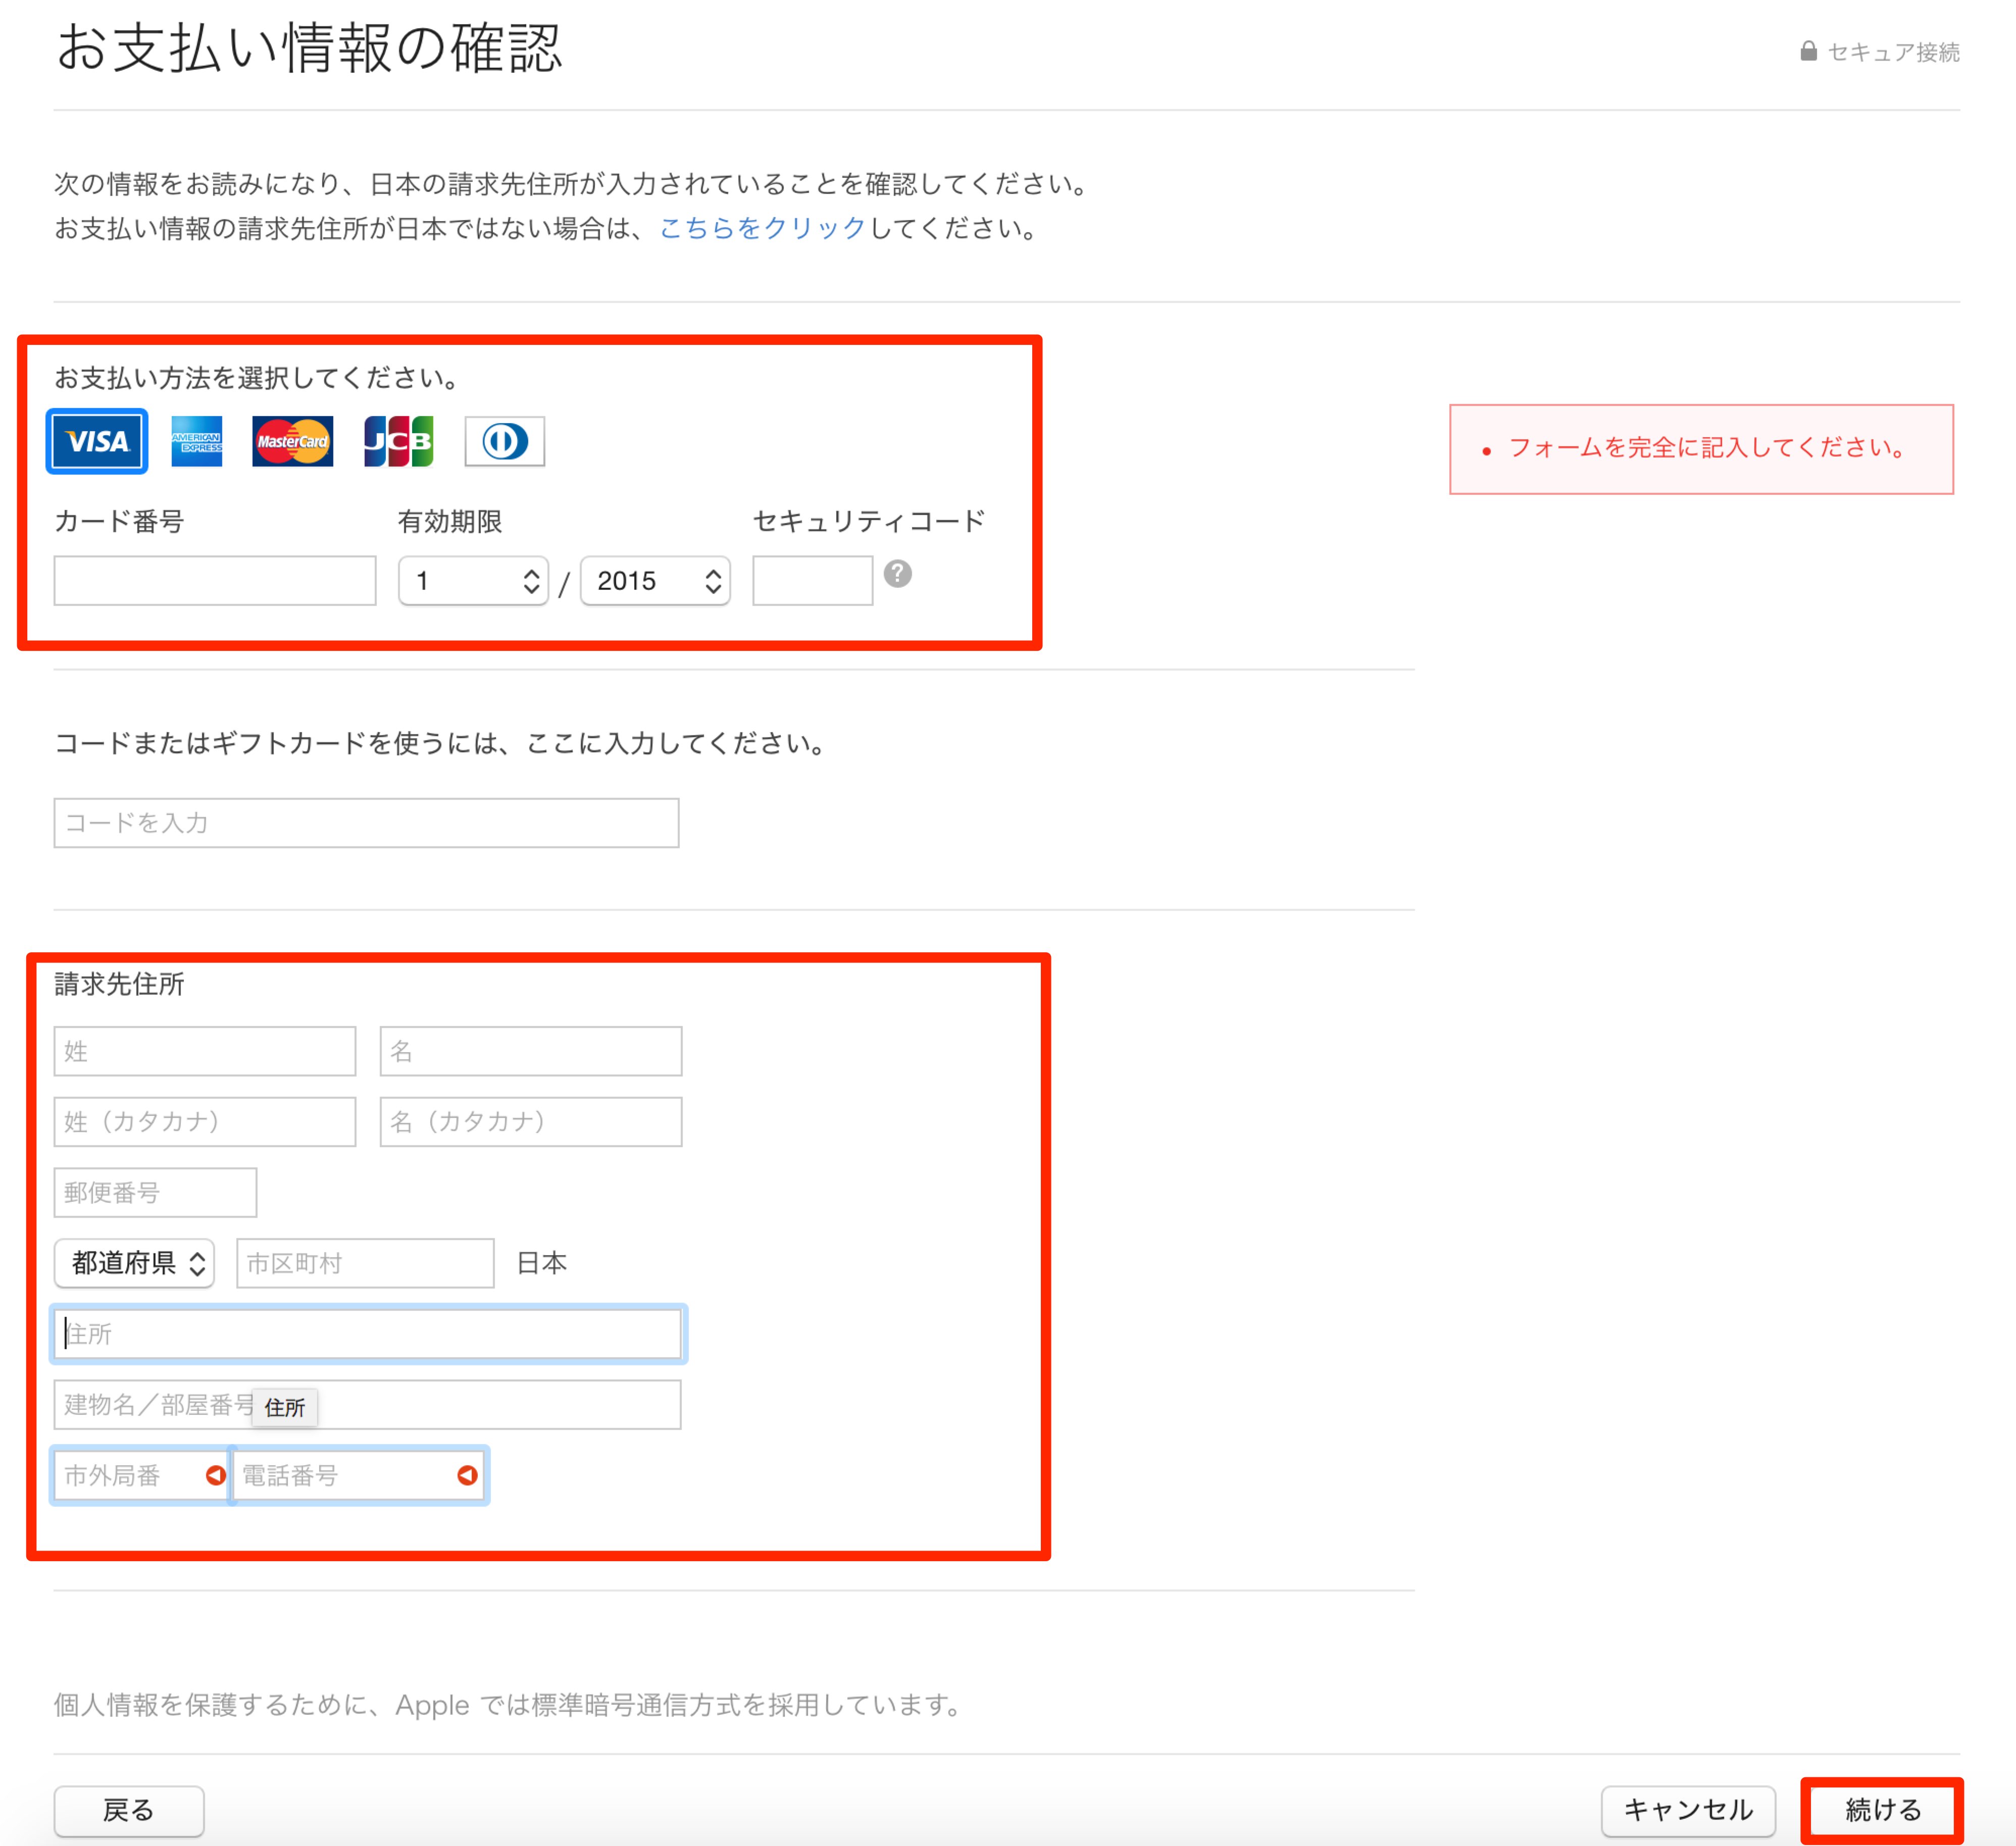Select the 姓（カタカナ）field
Screen dimensions: 2016x1846
pos(205,1122)
